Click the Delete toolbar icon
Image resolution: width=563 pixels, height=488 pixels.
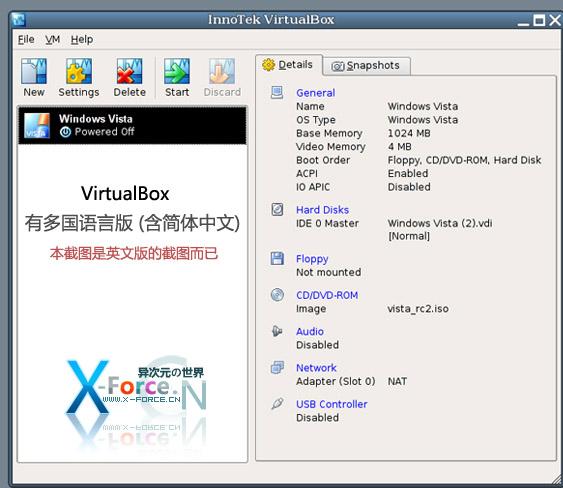(129, 71)
